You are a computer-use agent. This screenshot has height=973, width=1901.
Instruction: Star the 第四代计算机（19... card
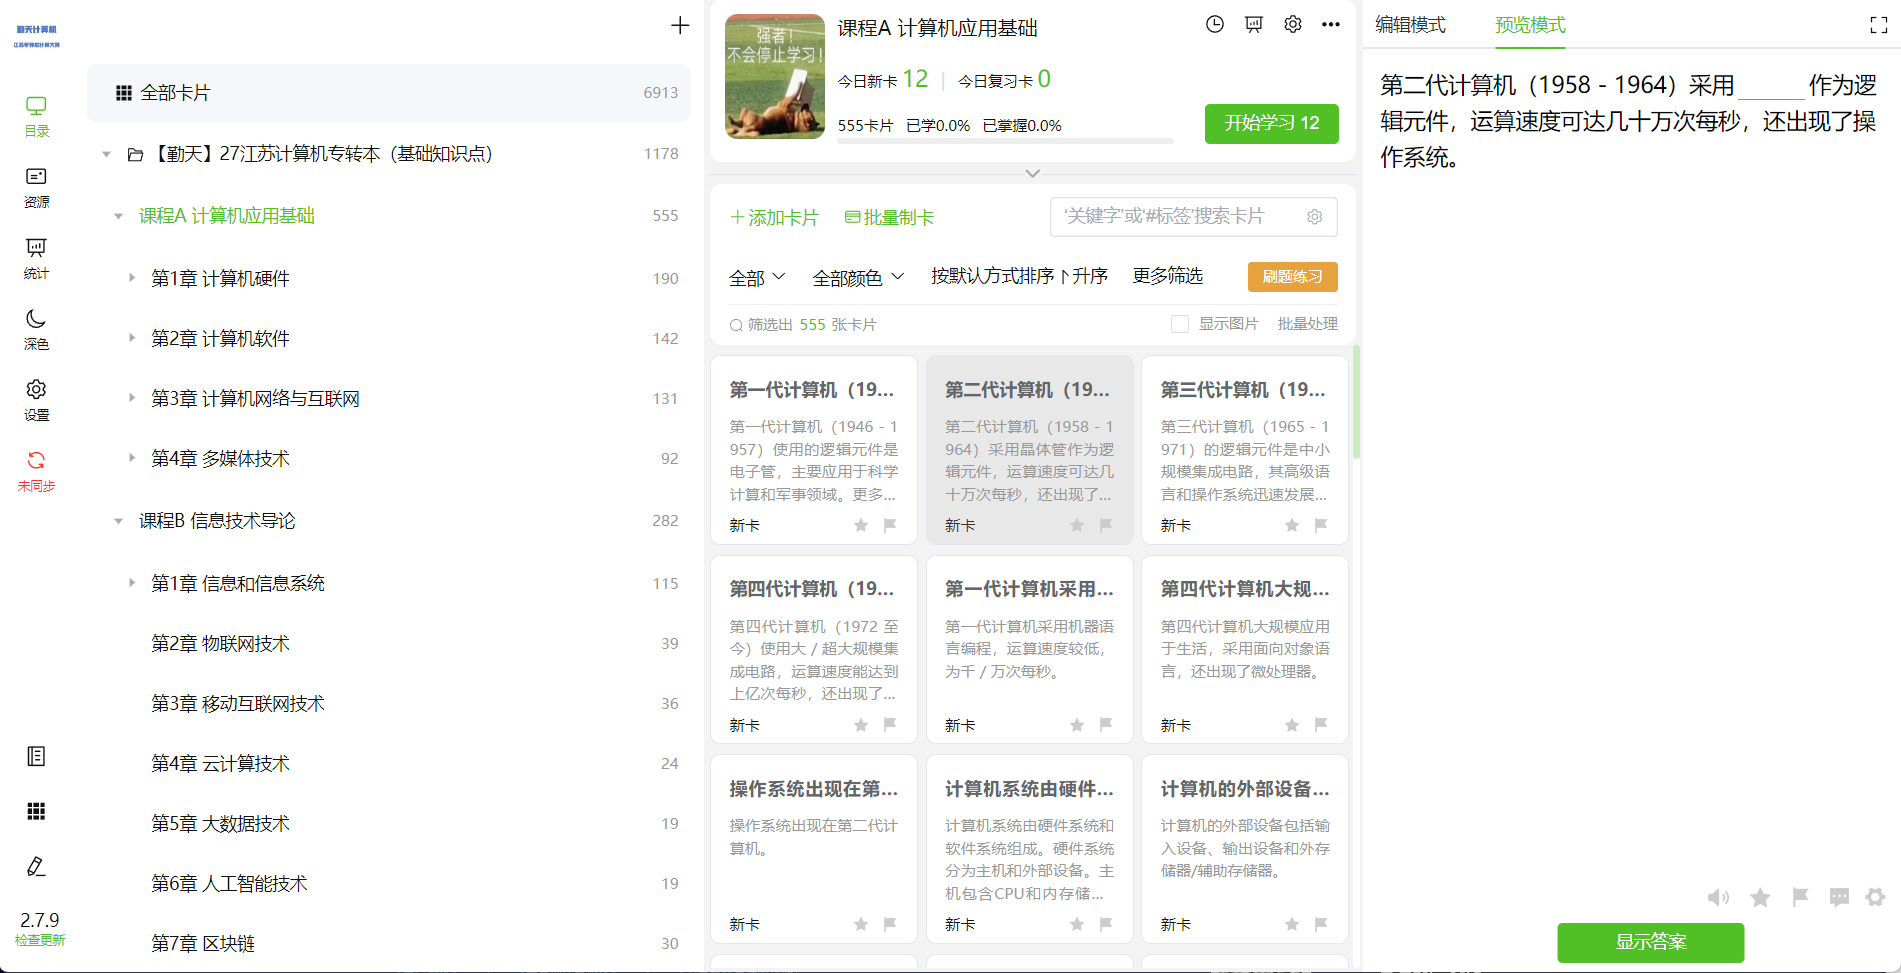click(x=861, y=725)
